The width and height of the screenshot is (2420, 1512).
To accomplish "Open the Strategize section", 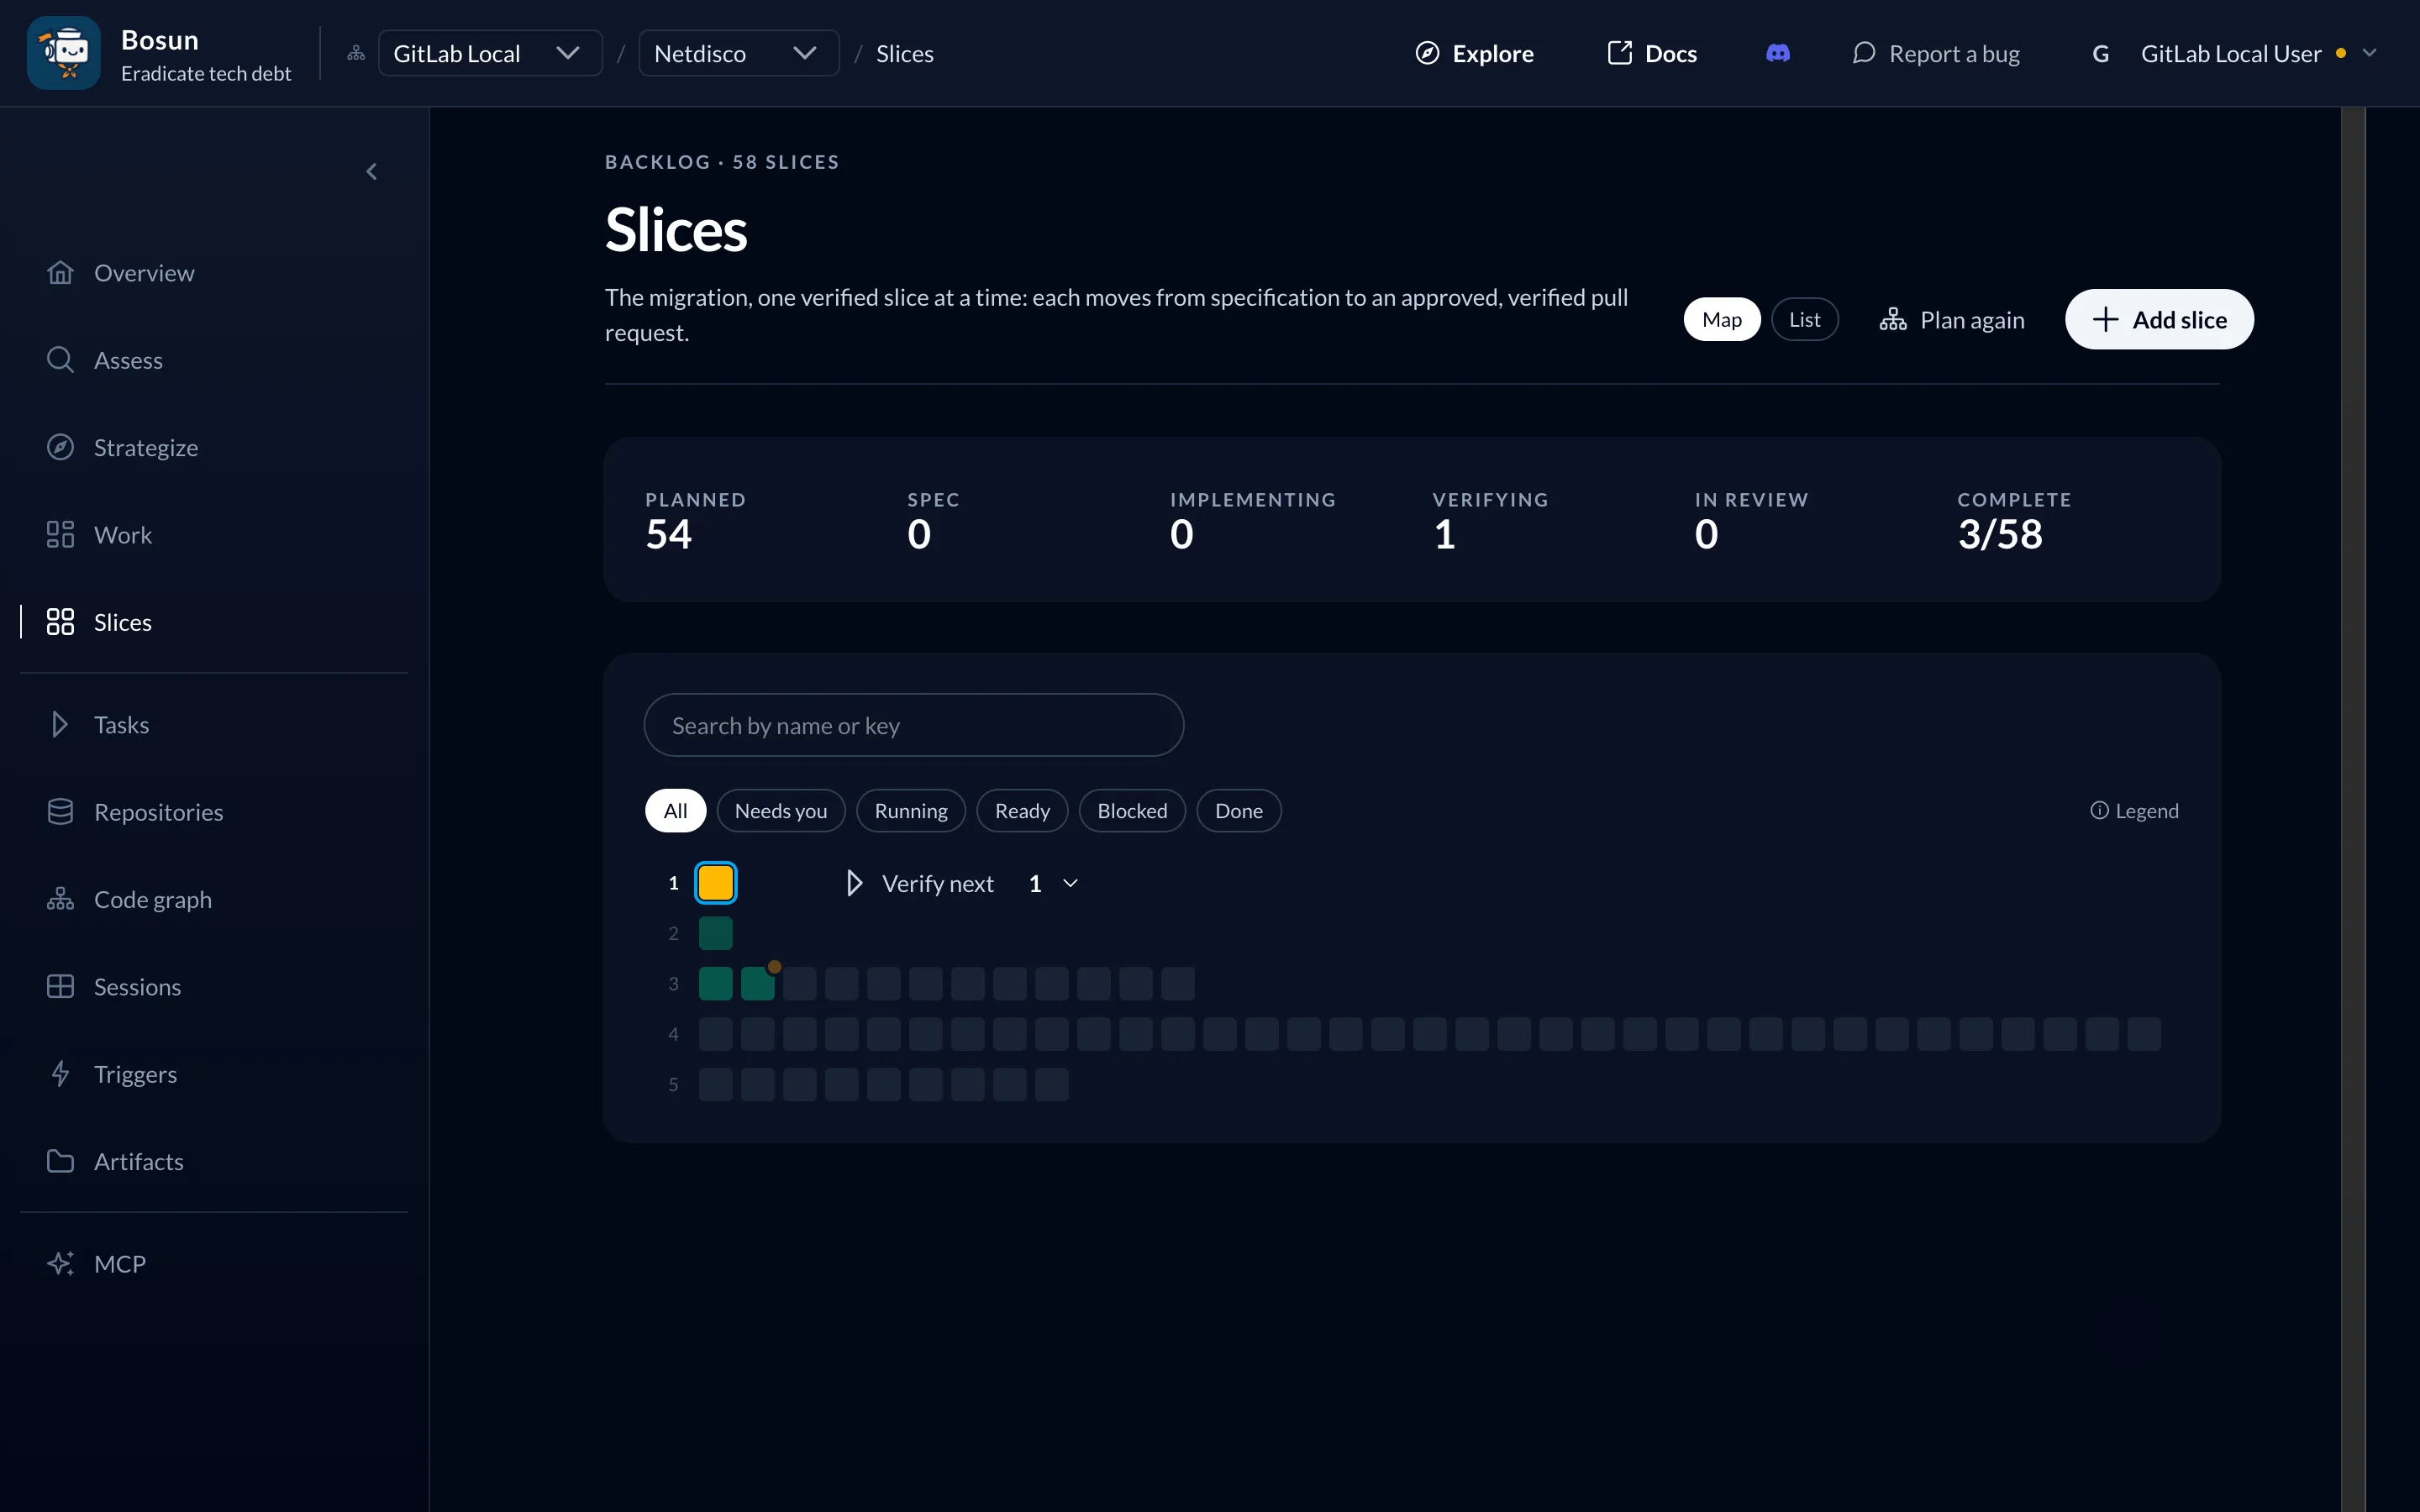I will click(122, 447).
